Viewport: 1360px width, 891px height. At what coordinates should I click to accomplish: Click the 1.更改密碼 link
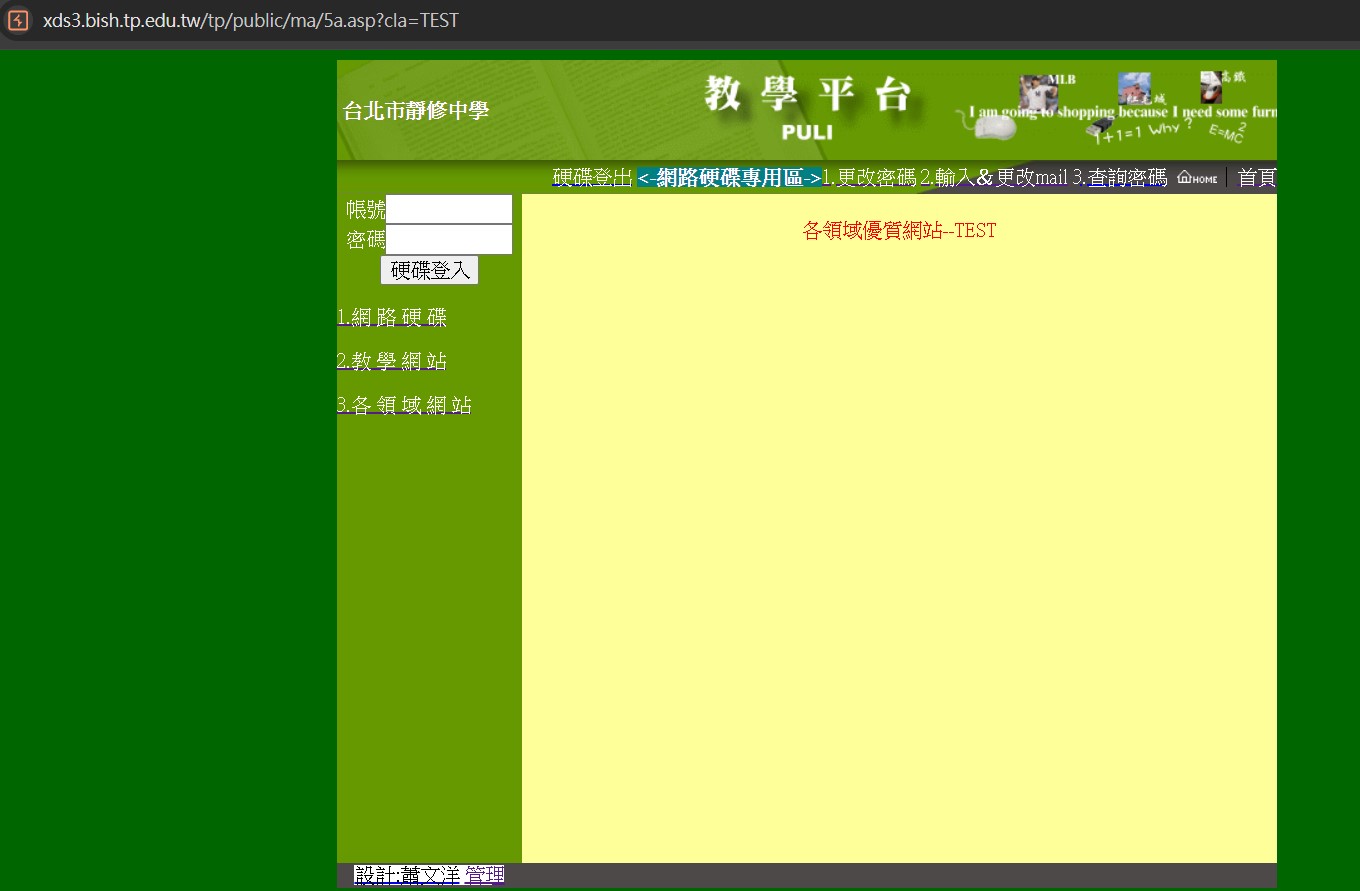pos(869,178)
